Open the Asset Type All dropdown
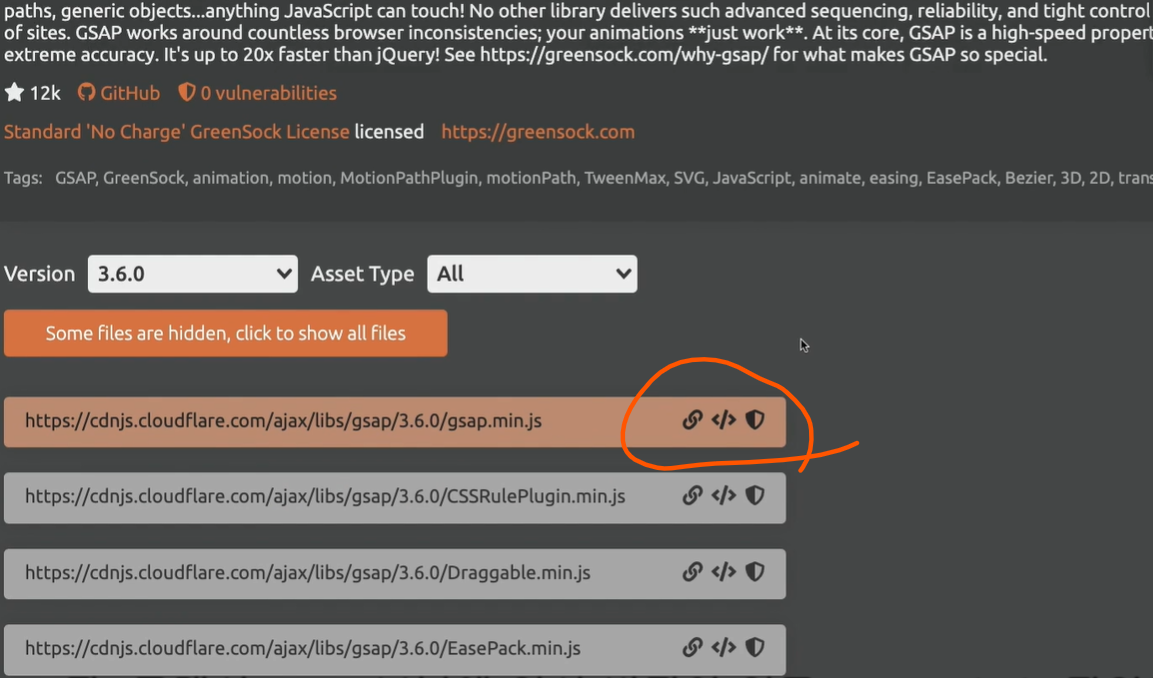The width and height of the screenshot is (1153, 678). (x=532, y=274)
